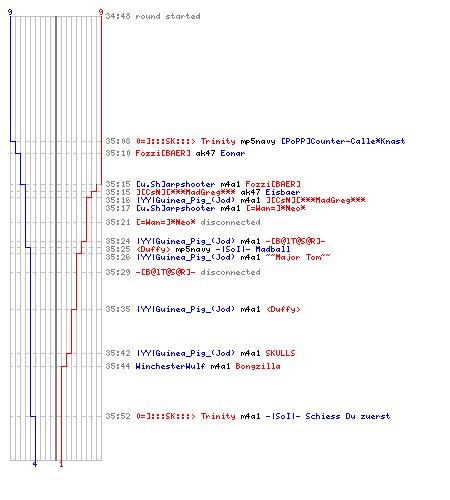Select <Duffy> mp5navy kill line killer

coord(153,249)
